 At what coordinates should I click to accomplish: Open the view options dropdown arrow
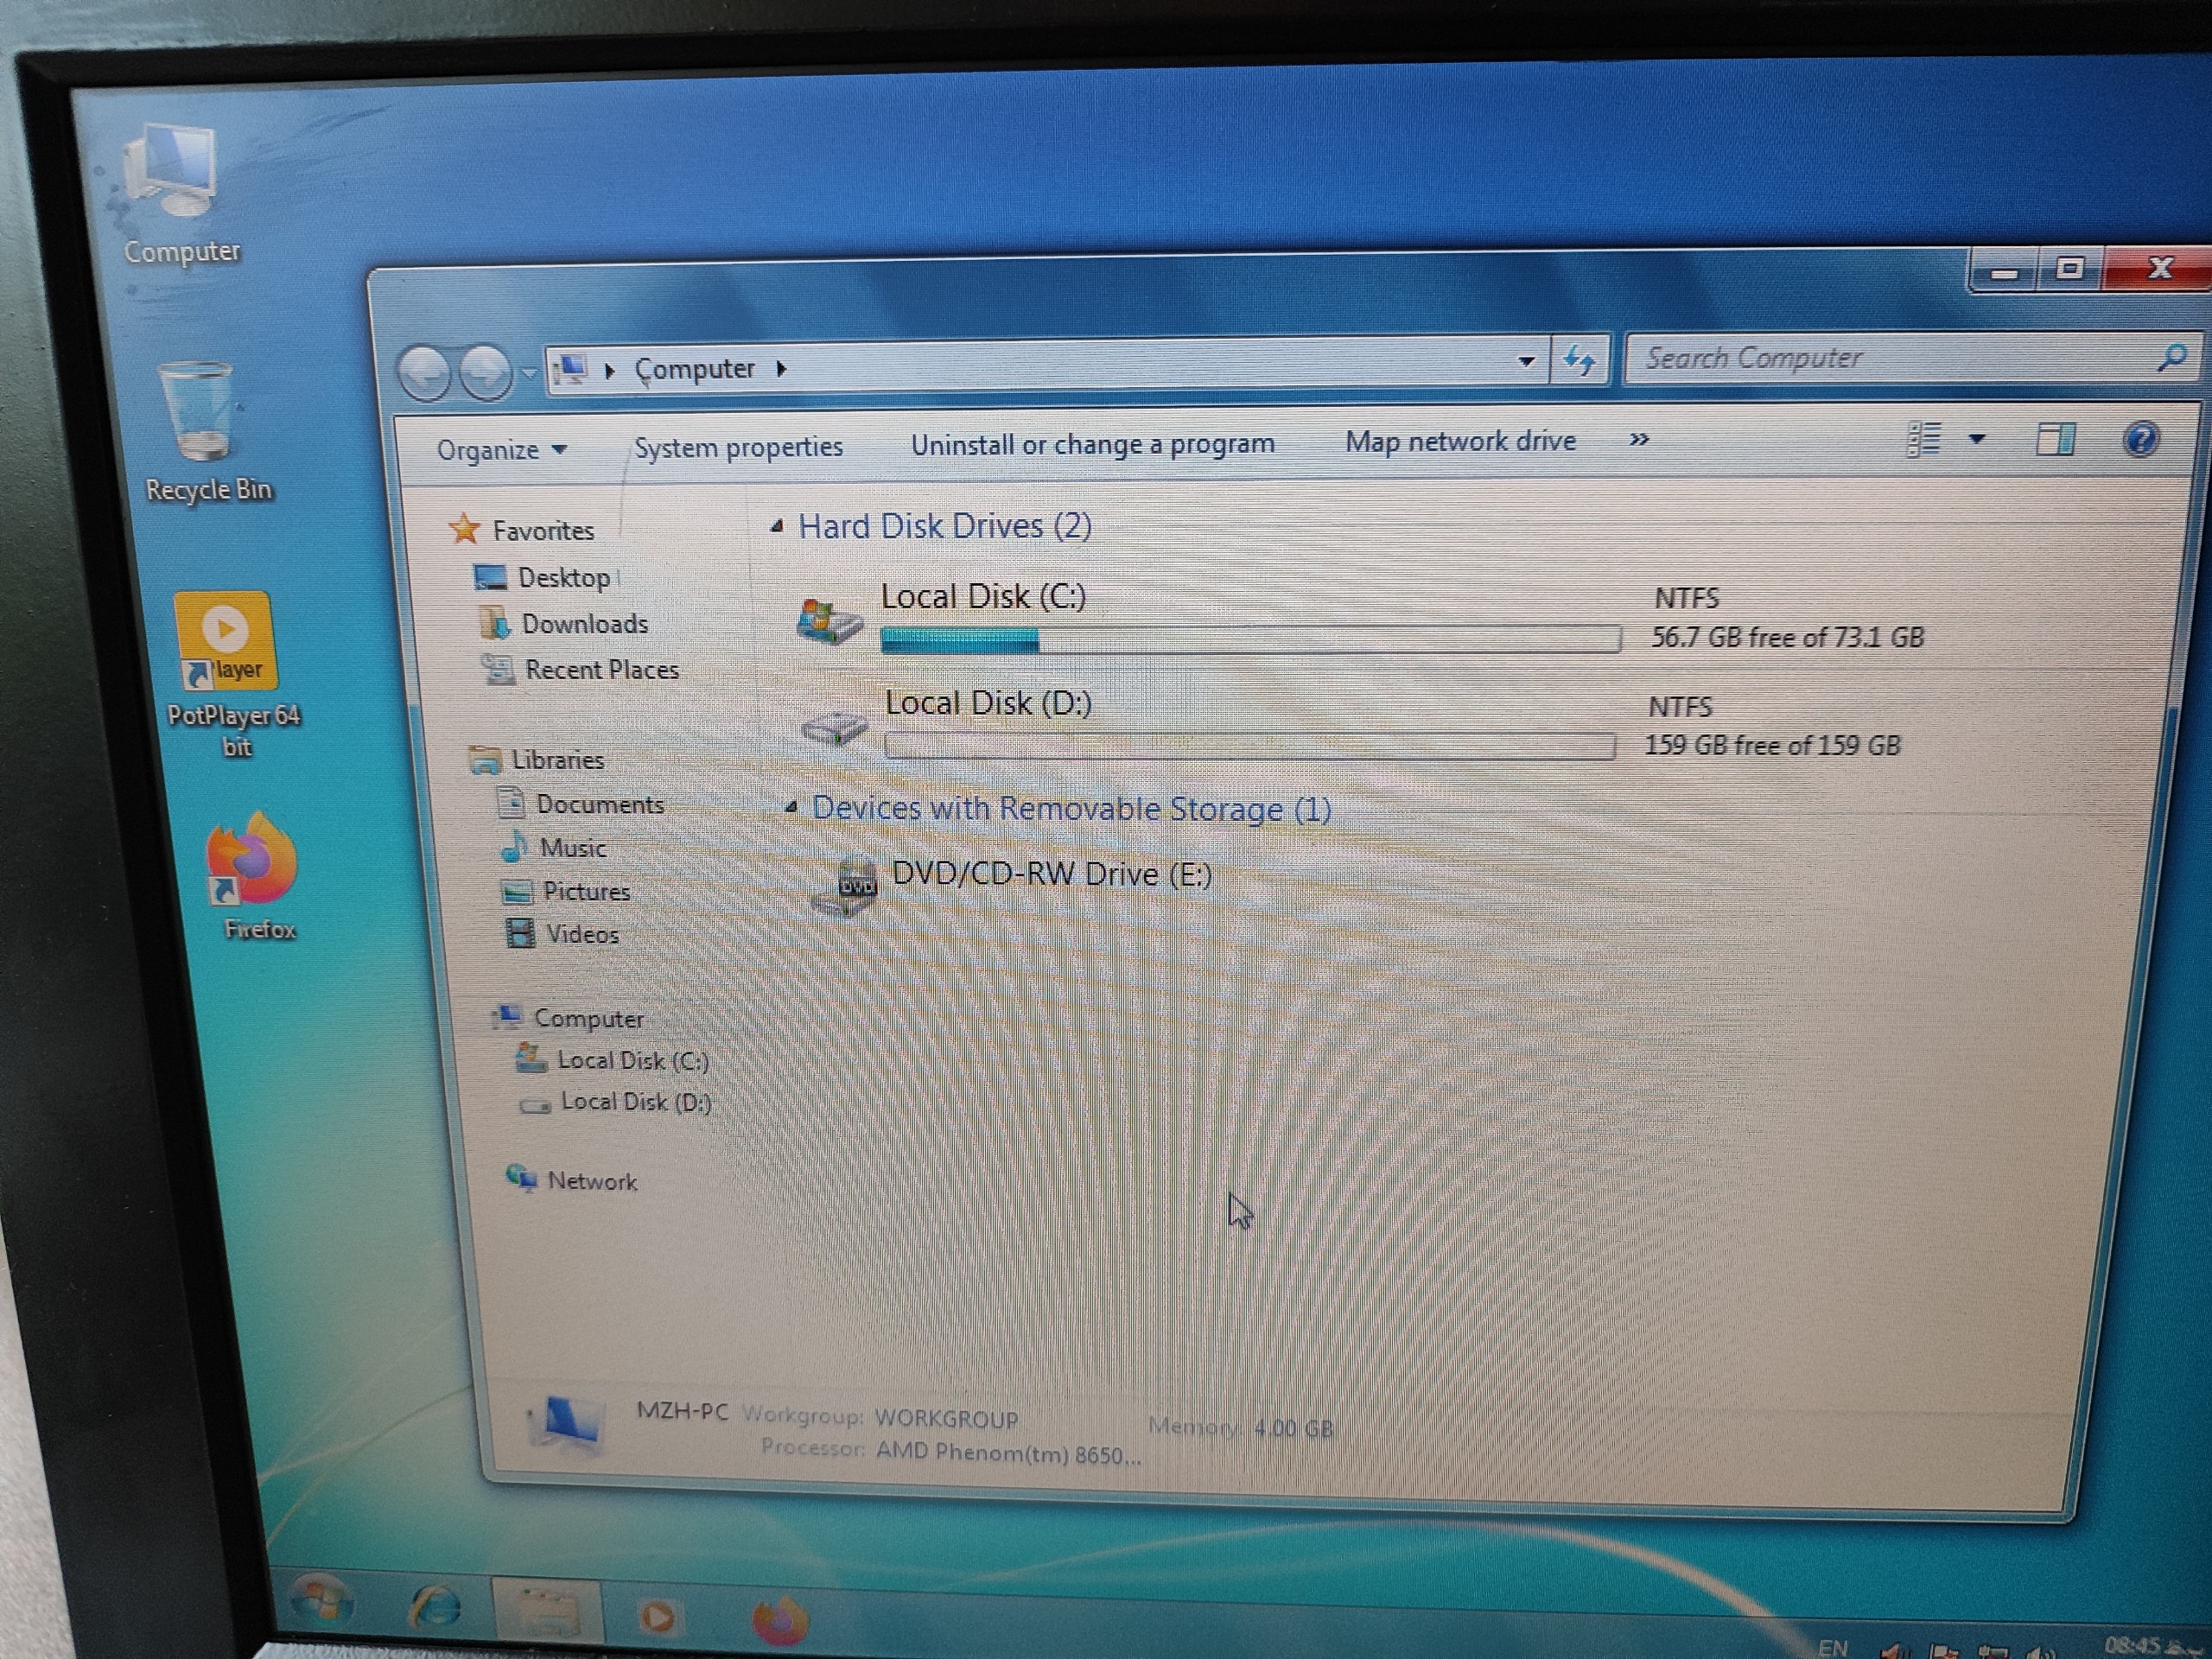point(1977,439)
